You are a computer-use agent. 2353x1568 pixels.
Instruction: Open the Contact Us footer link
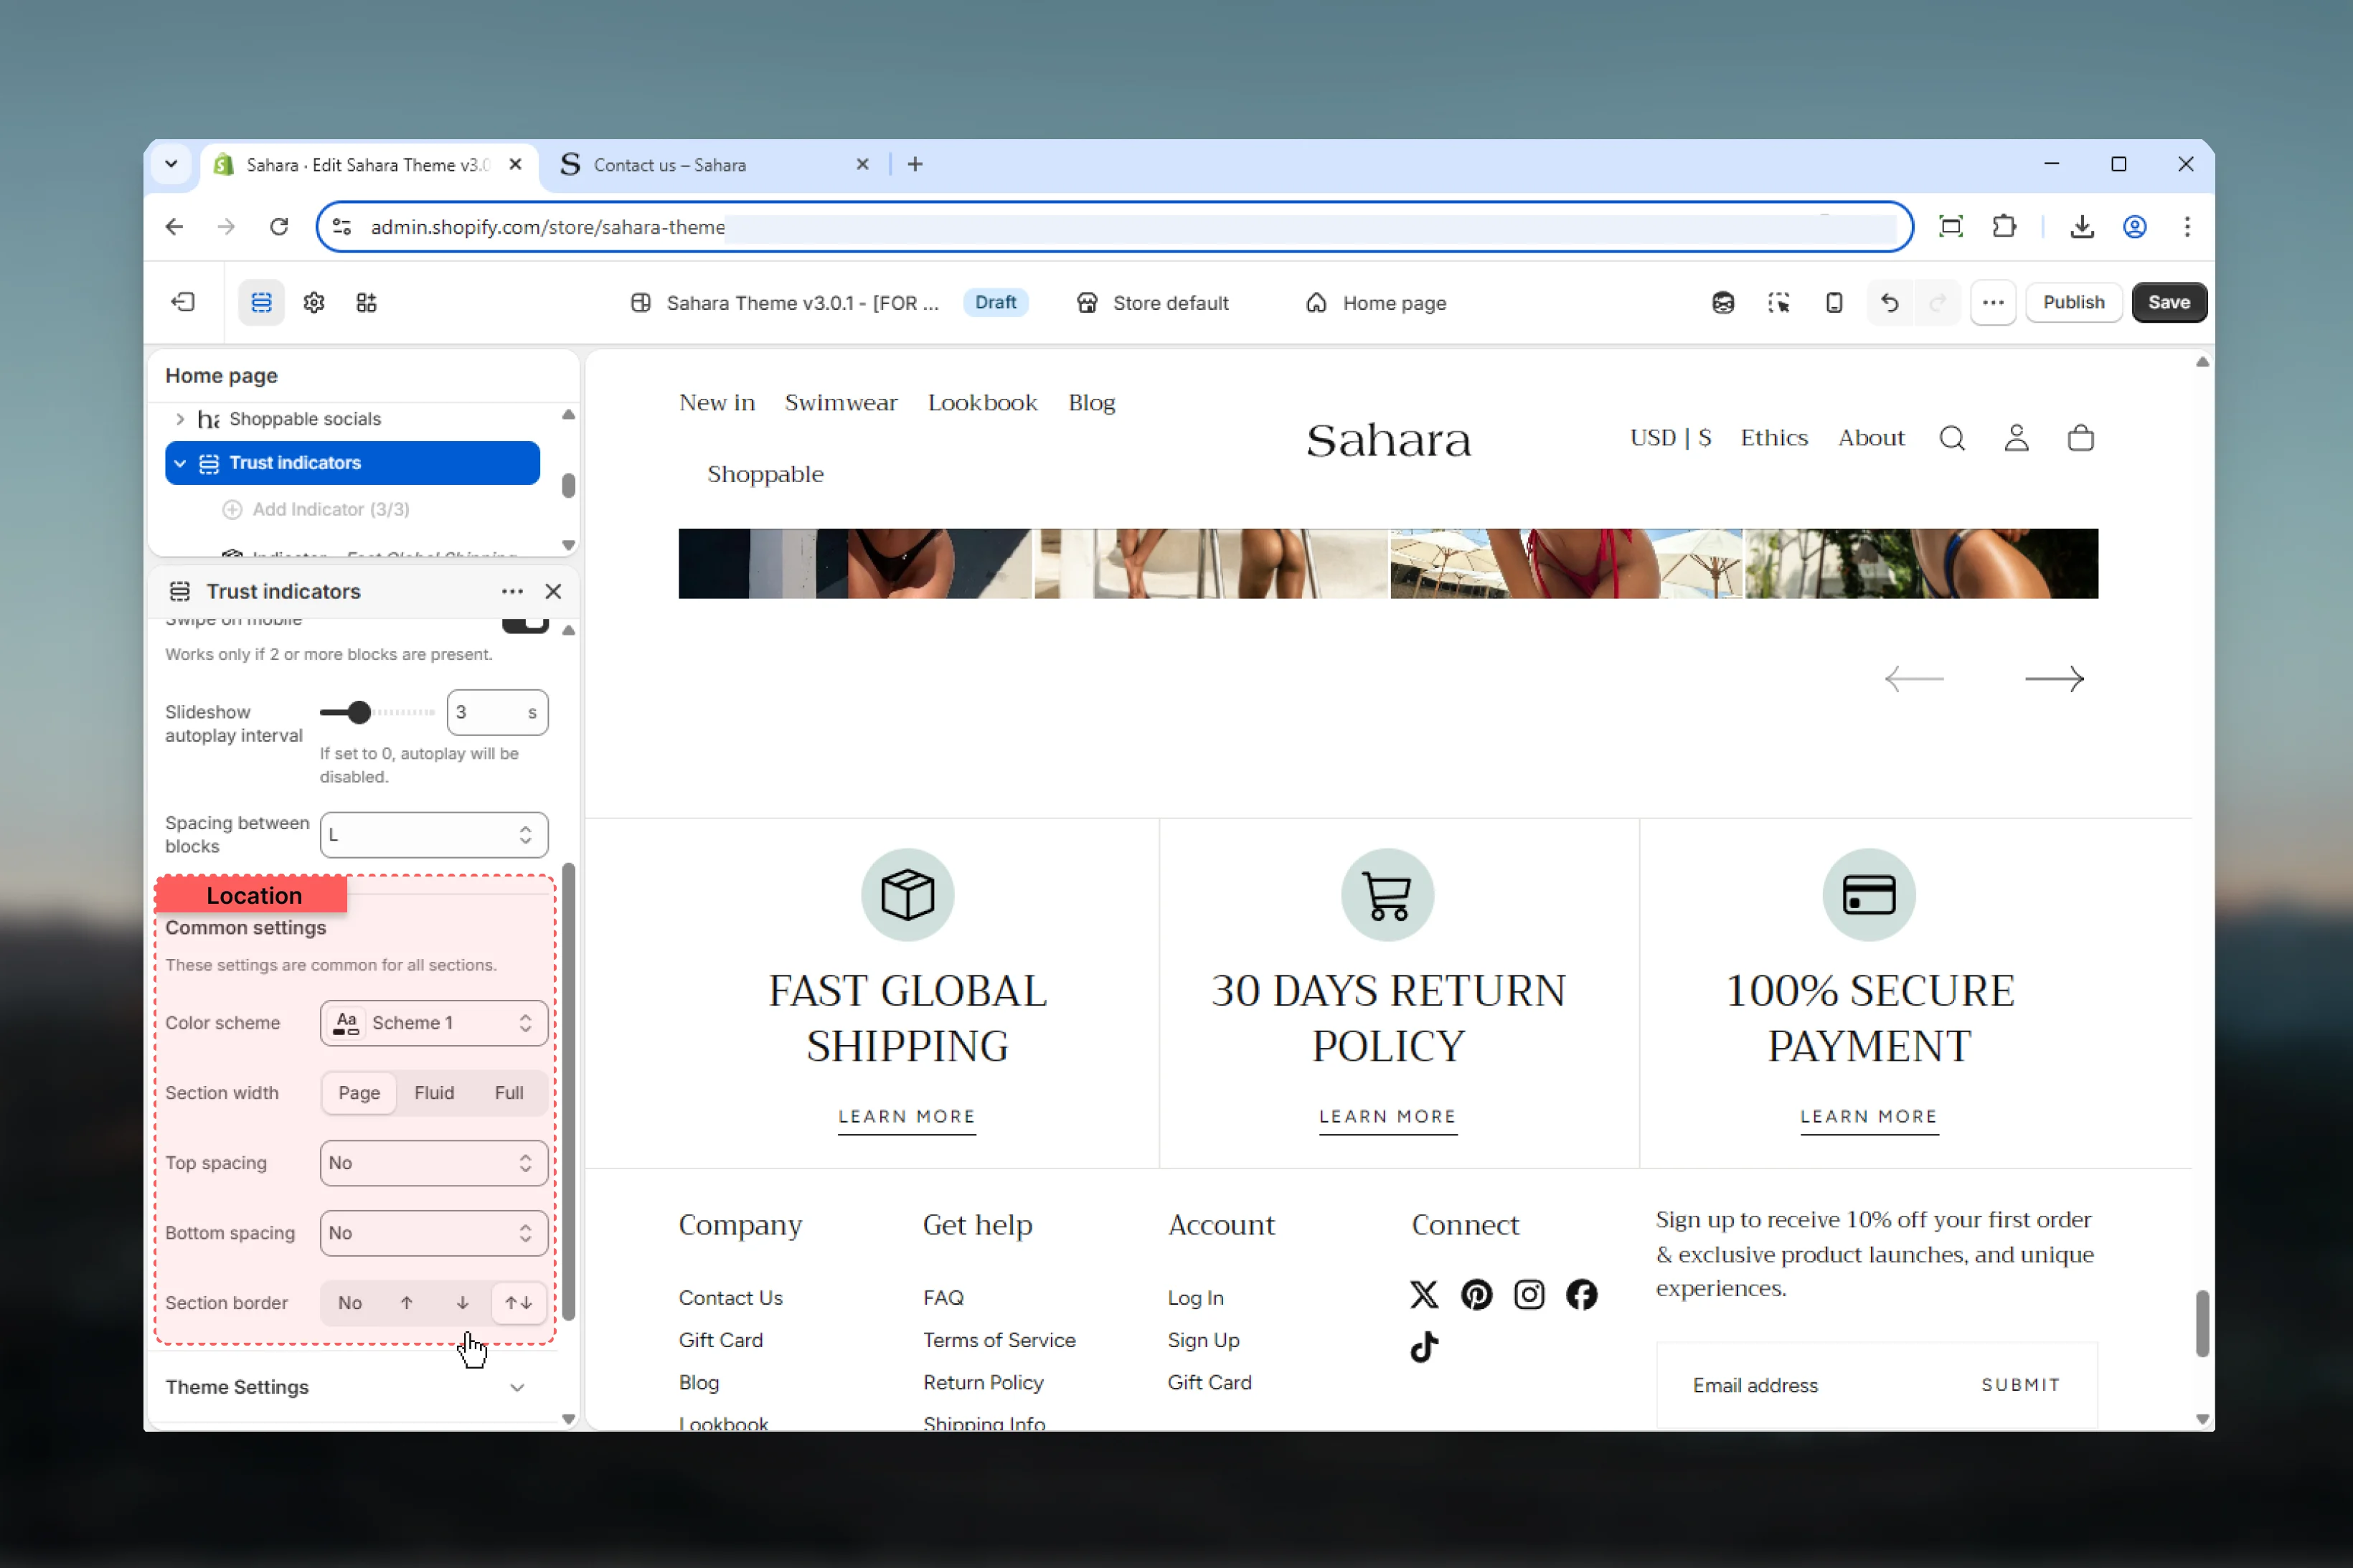[730, 1297]
